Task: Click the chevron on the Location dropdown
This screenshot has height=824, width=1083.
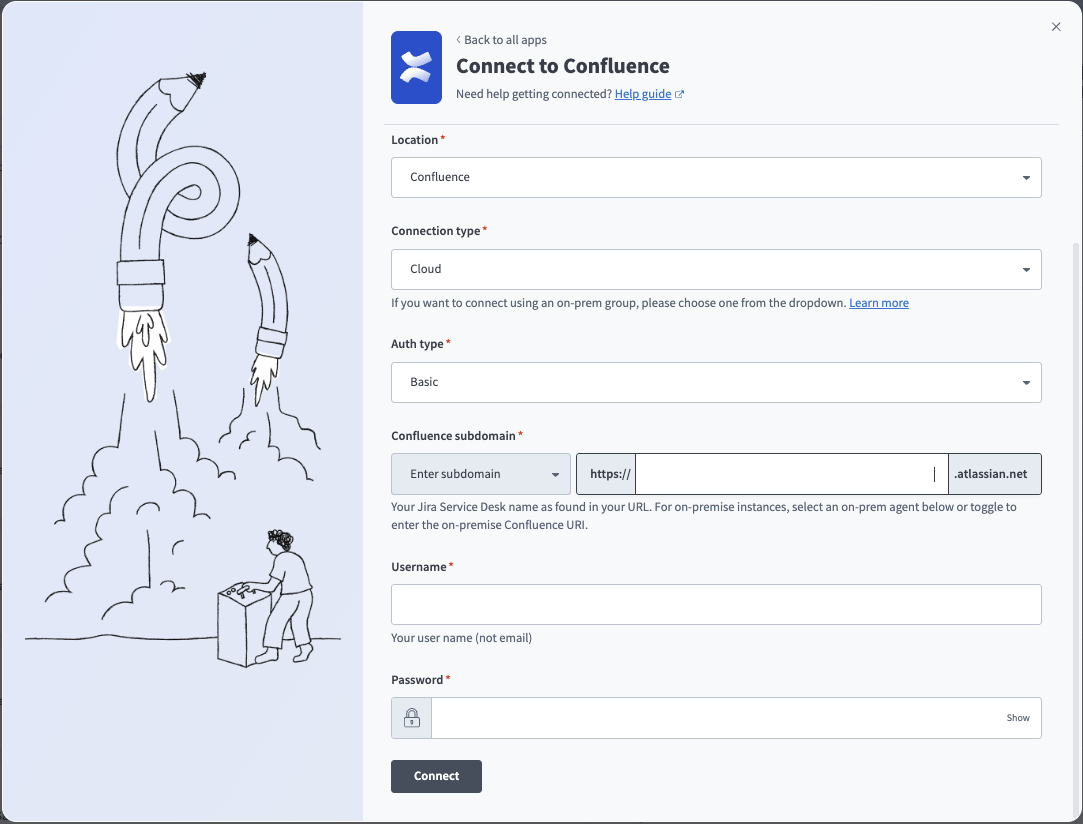Action: (1026, 177)
